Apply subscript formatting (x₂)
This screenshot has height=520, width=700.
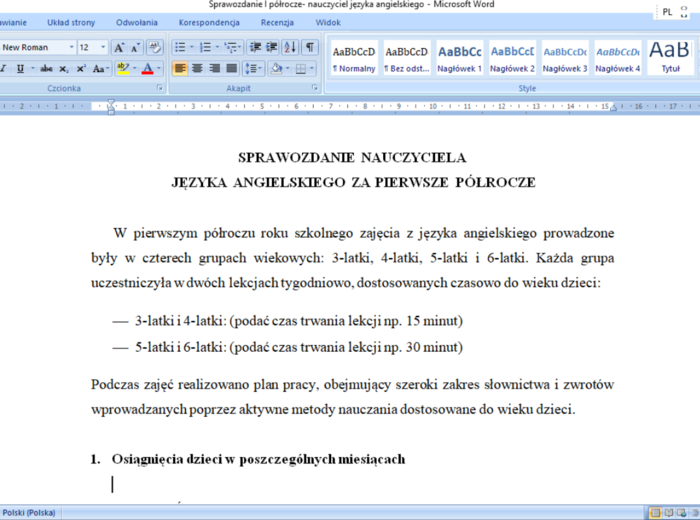(64, 69)
